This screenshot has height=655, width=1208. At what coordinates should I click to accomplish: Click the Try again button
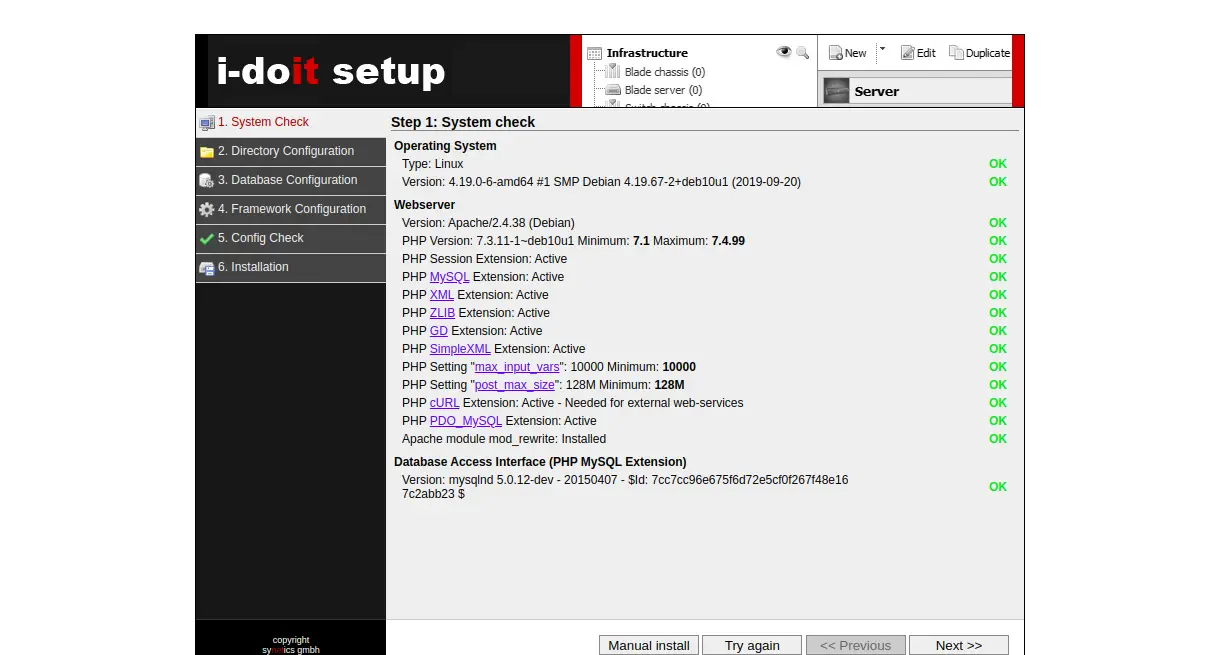(752, 645)
